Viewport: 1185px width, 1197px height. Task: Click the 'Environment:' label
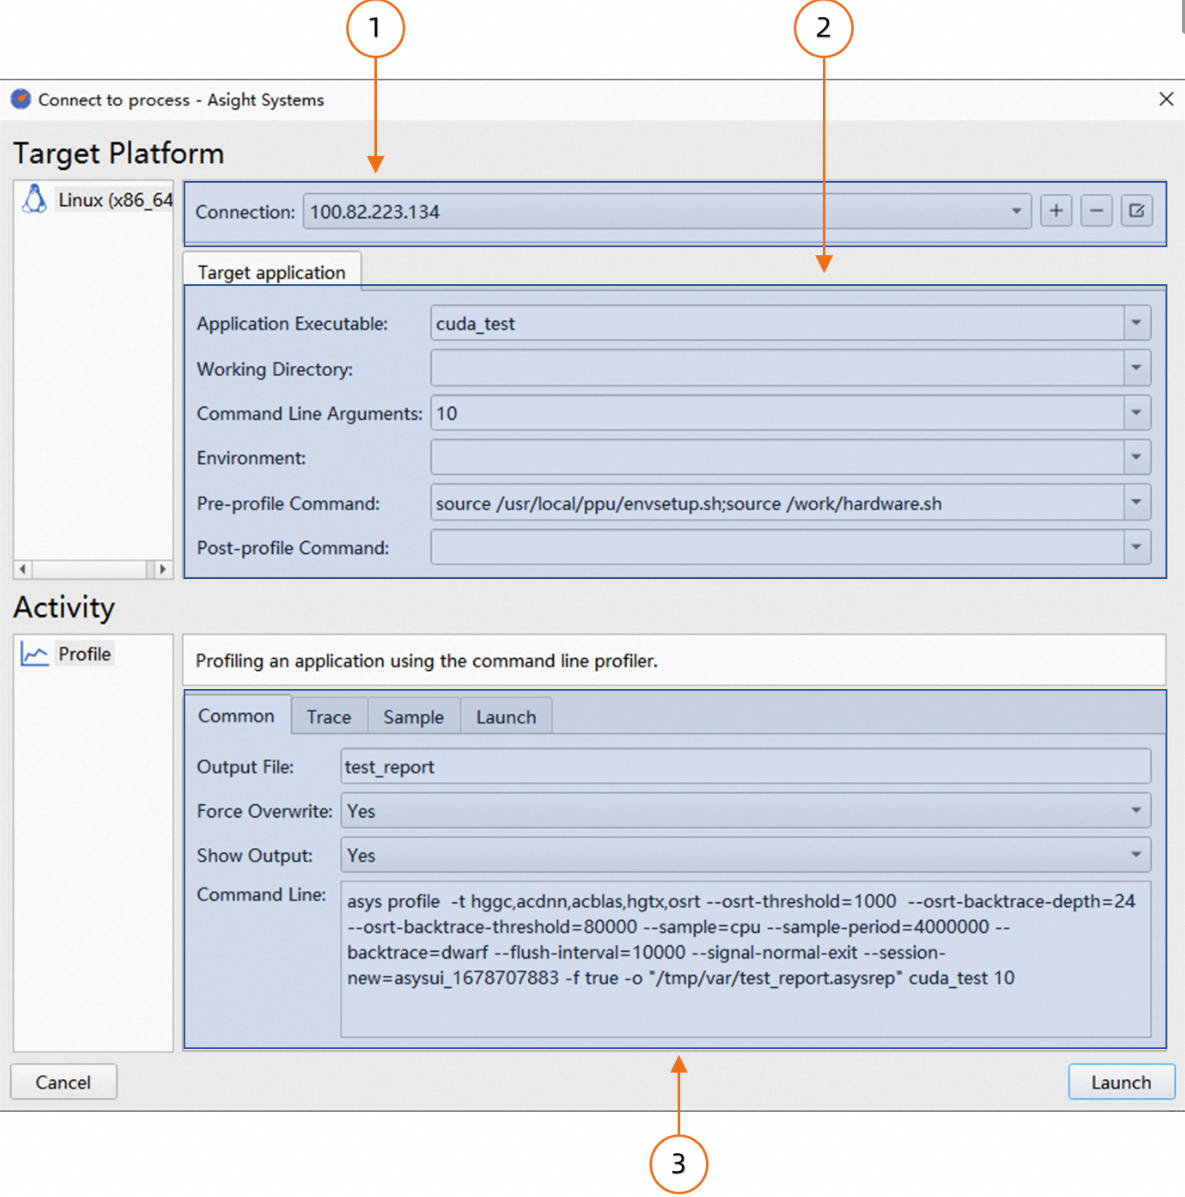tap(251, 458)
